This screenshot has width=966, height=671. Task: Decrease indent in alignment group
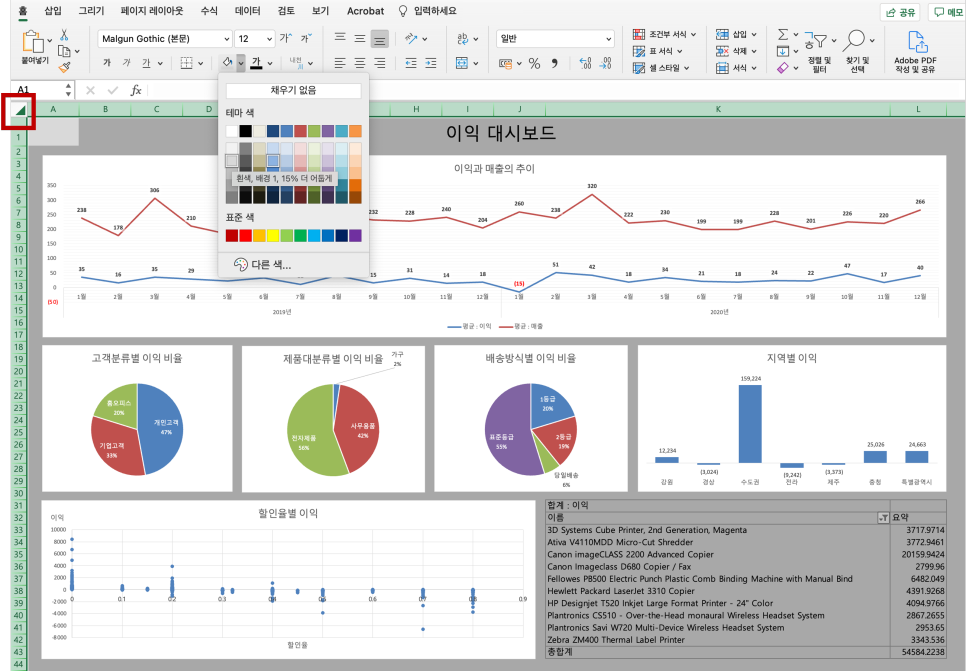(x=411, y=62)
